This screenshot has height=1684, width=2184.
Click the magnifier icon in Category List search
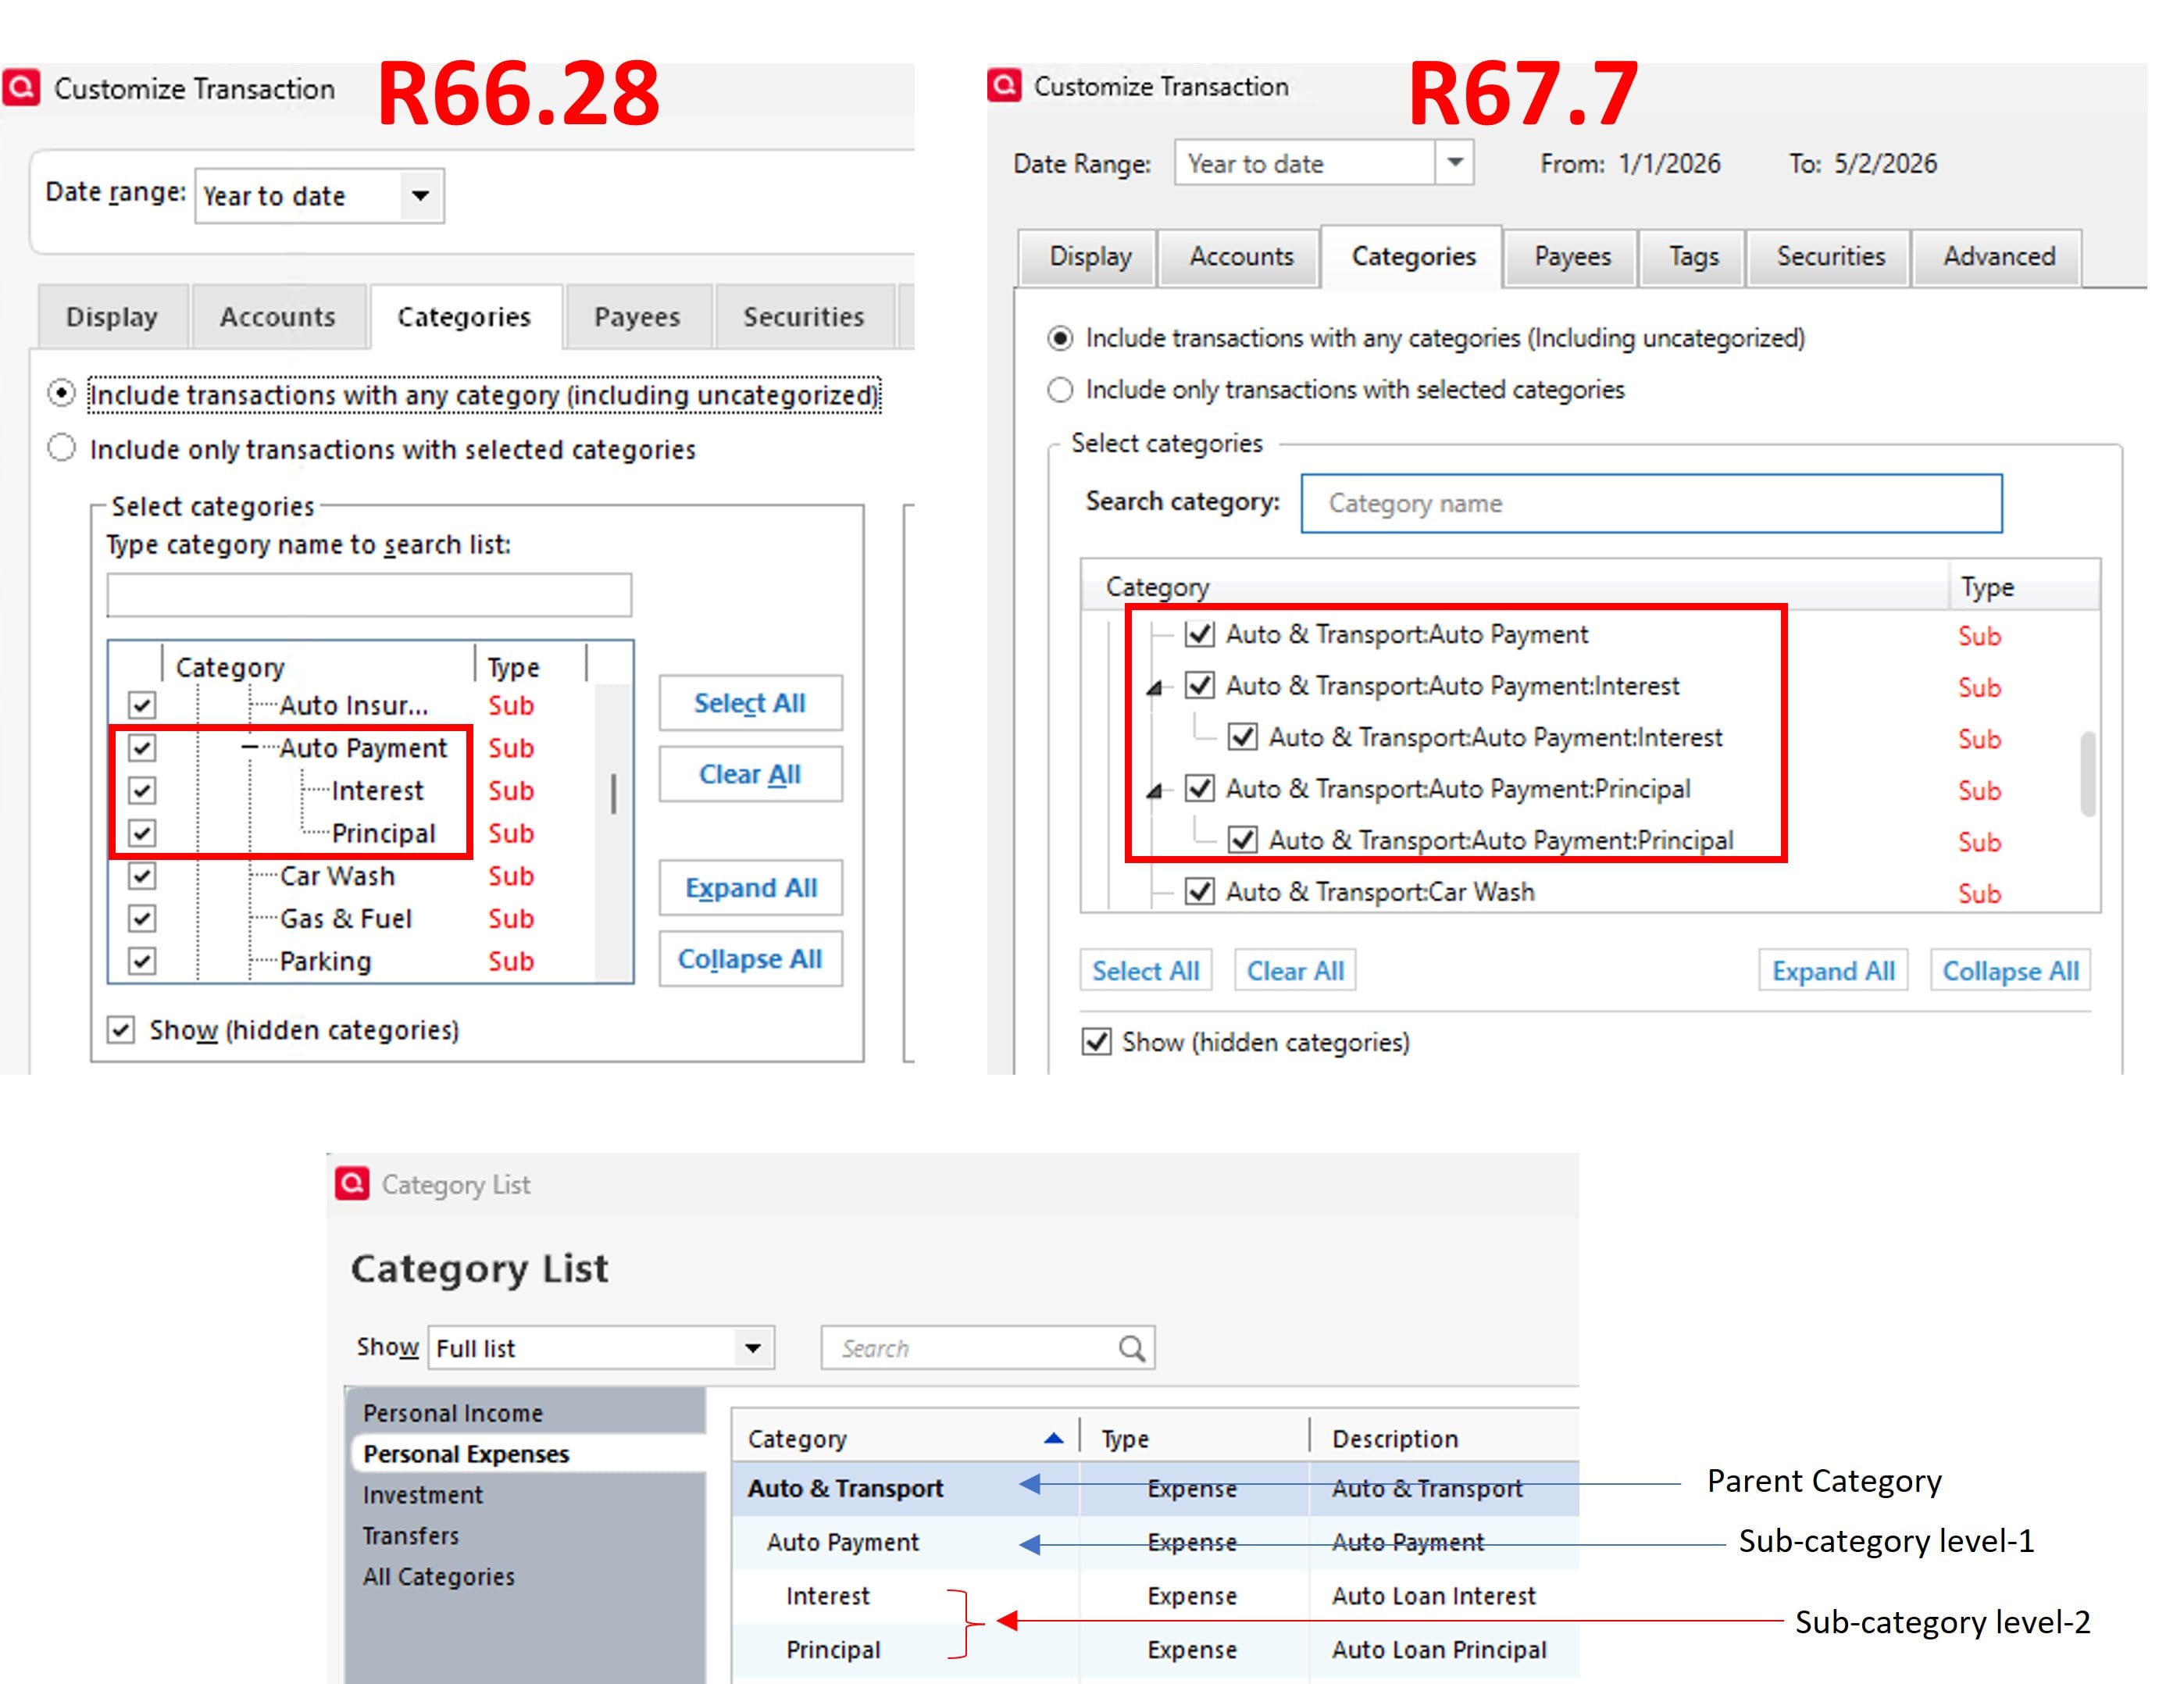(x=1131, y=1348)
